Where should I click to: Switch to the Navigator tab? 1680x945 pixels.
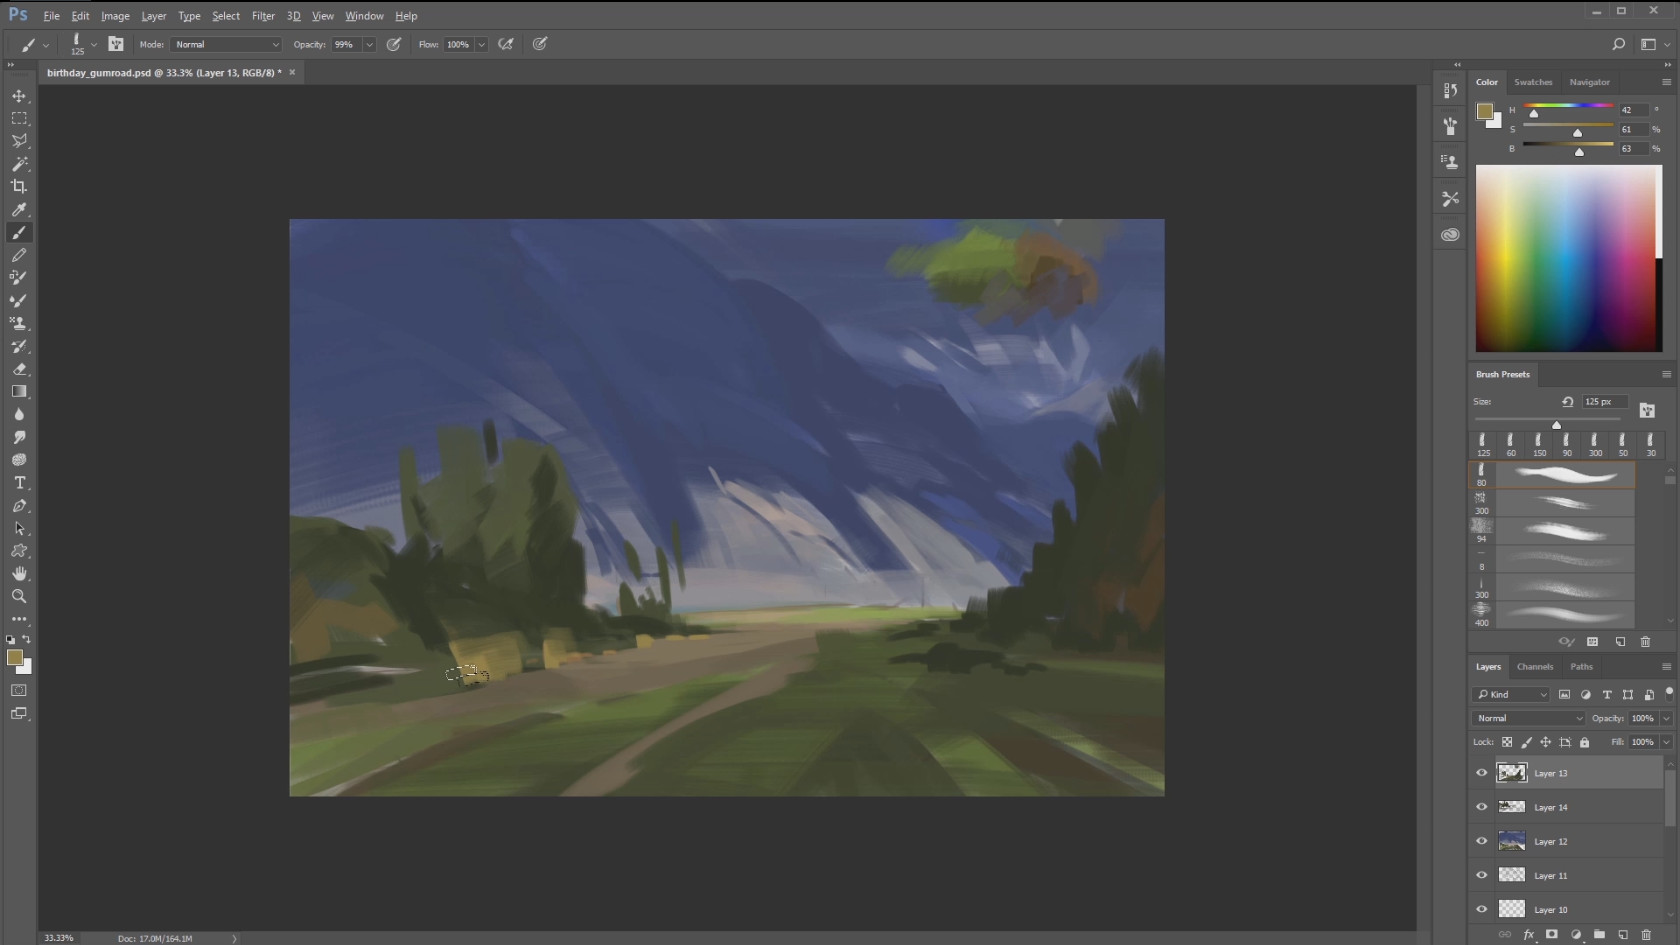pos(1589,82)
